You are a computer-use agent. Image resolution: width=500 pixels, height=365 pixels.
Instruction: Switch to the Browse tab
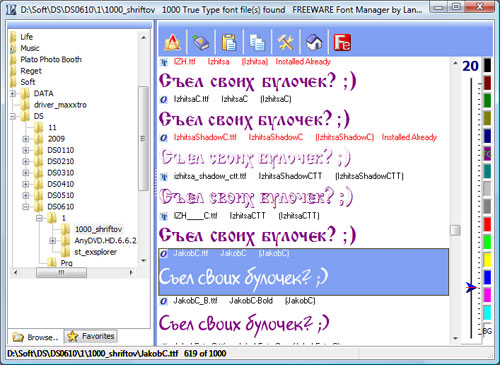[36, 337]
